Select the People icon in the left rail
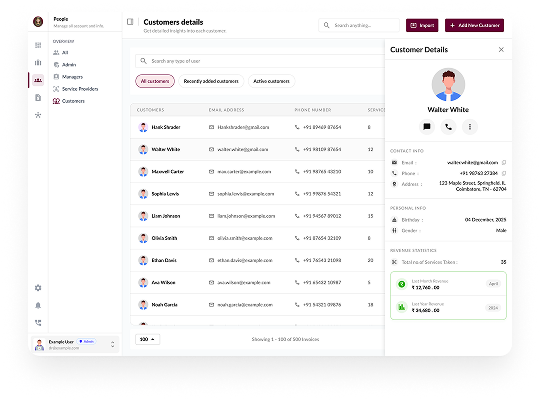 [x=38, y=80]
